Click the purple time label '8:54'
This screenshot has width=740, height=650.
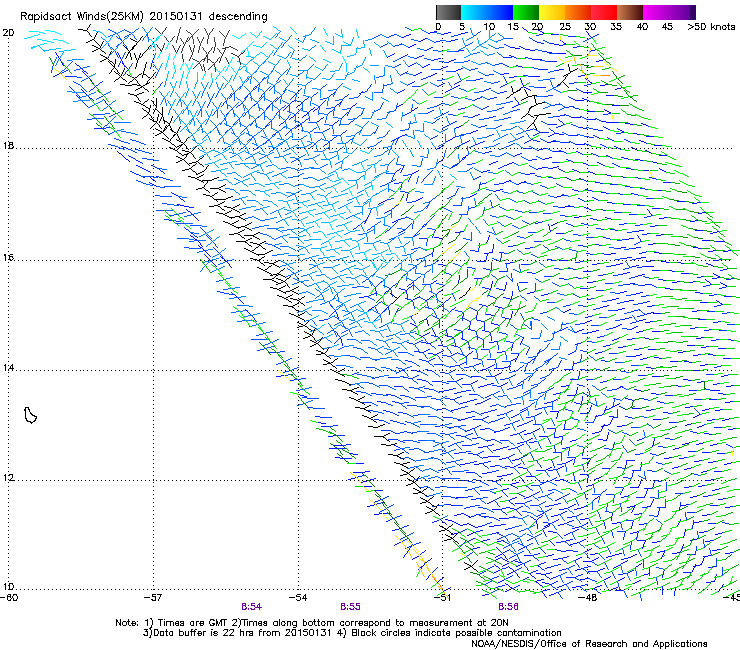point(252,607)
